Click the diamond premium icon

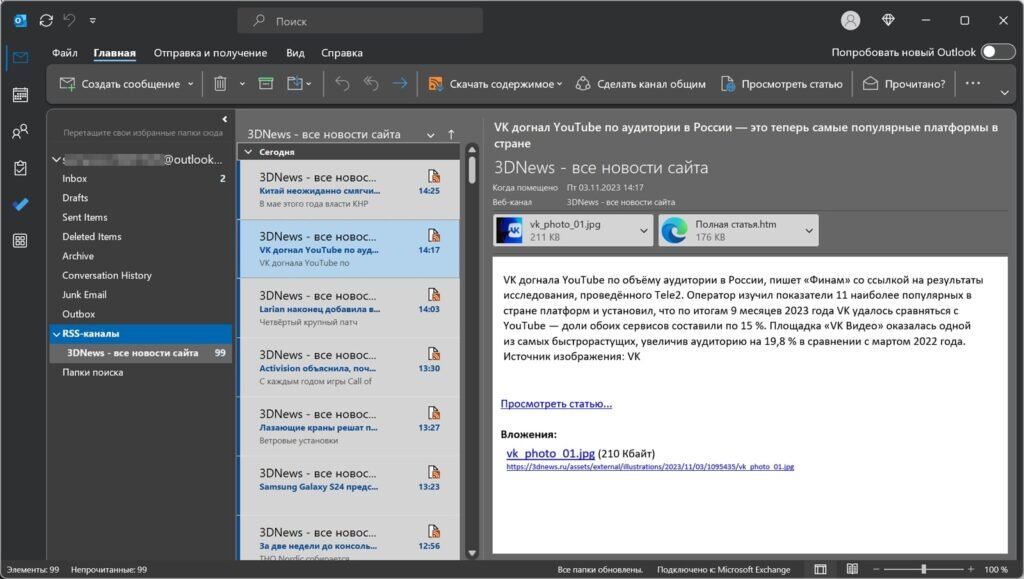coord(888,20)
